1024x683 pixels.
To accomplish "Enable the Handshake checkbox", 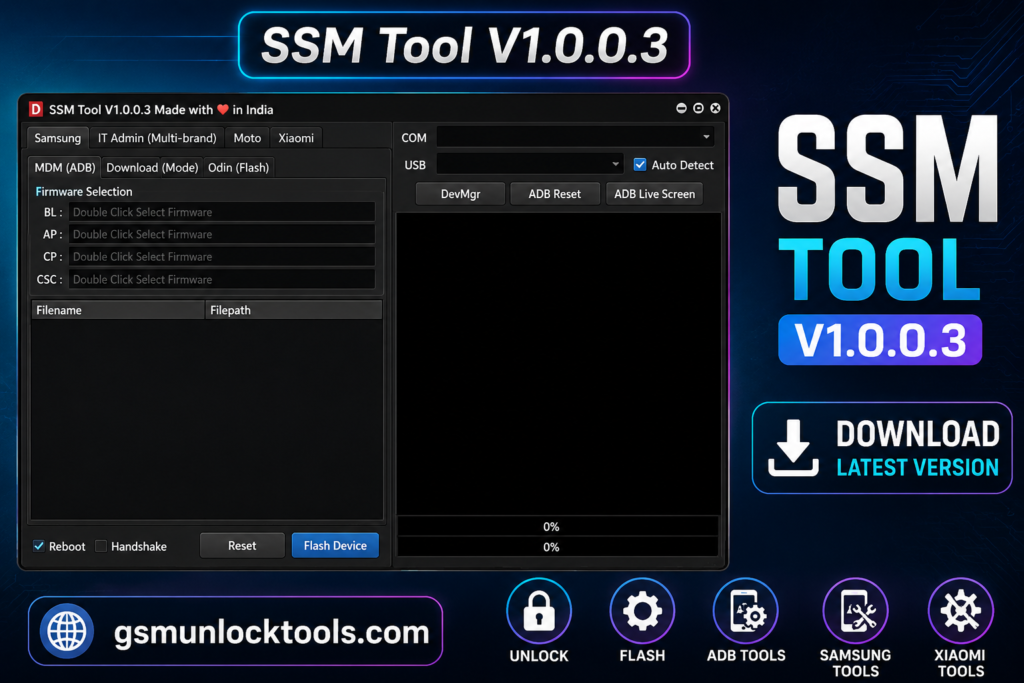I will click(101, 546).
